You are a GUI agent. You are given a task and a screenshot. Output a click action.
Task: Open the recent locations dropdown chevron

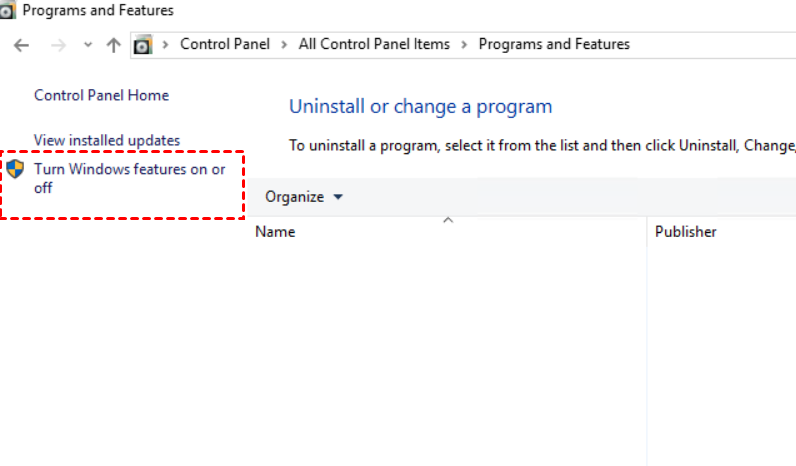pyautogui.click(x=88, y=45)
